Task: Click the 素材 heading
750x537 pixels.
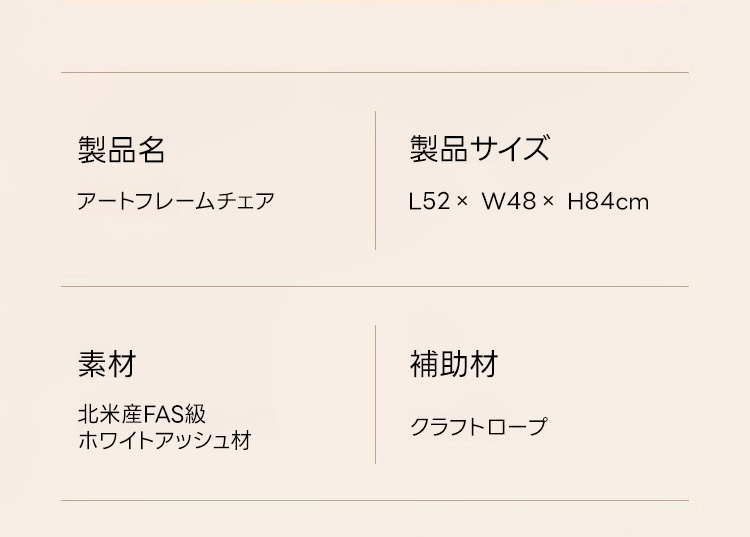Action: click(x=107, y=364)
